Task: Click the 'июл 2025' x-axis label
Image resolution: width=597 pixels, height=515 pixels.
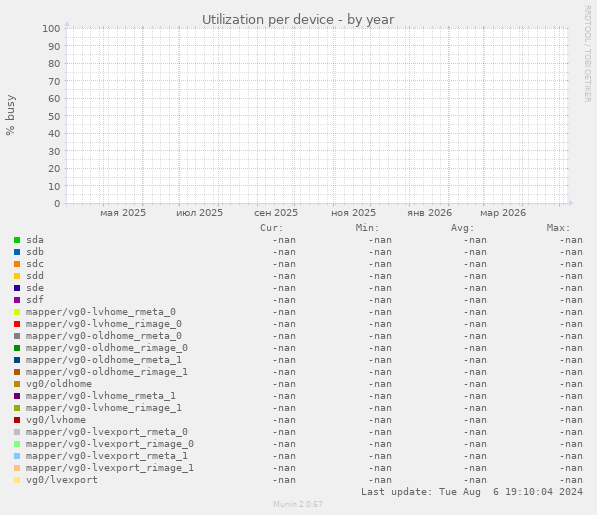Action: point(200,213)
